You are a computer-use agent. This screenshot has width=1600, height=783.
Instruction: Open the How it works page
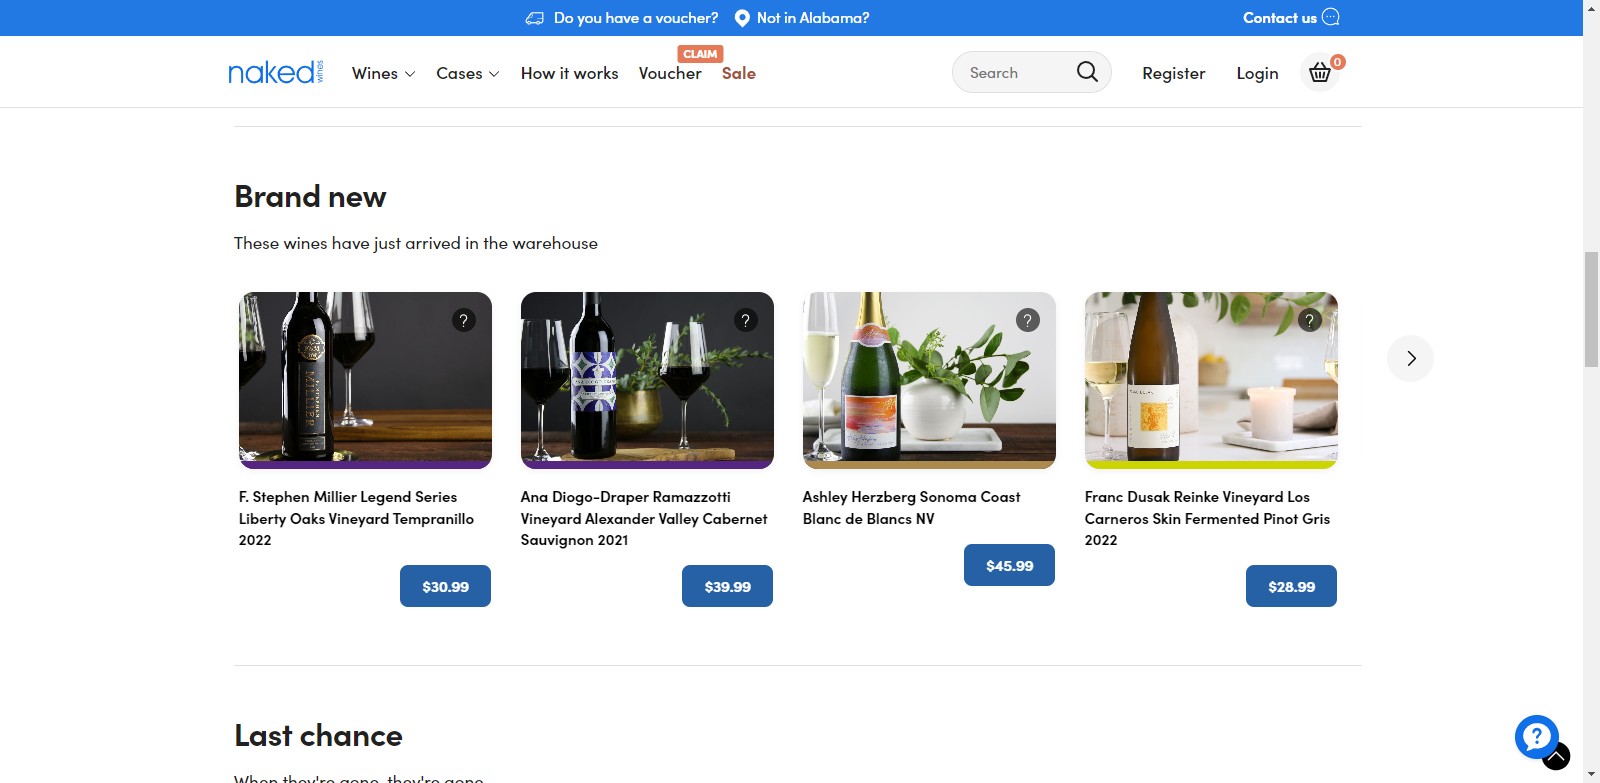pos(569,73)
